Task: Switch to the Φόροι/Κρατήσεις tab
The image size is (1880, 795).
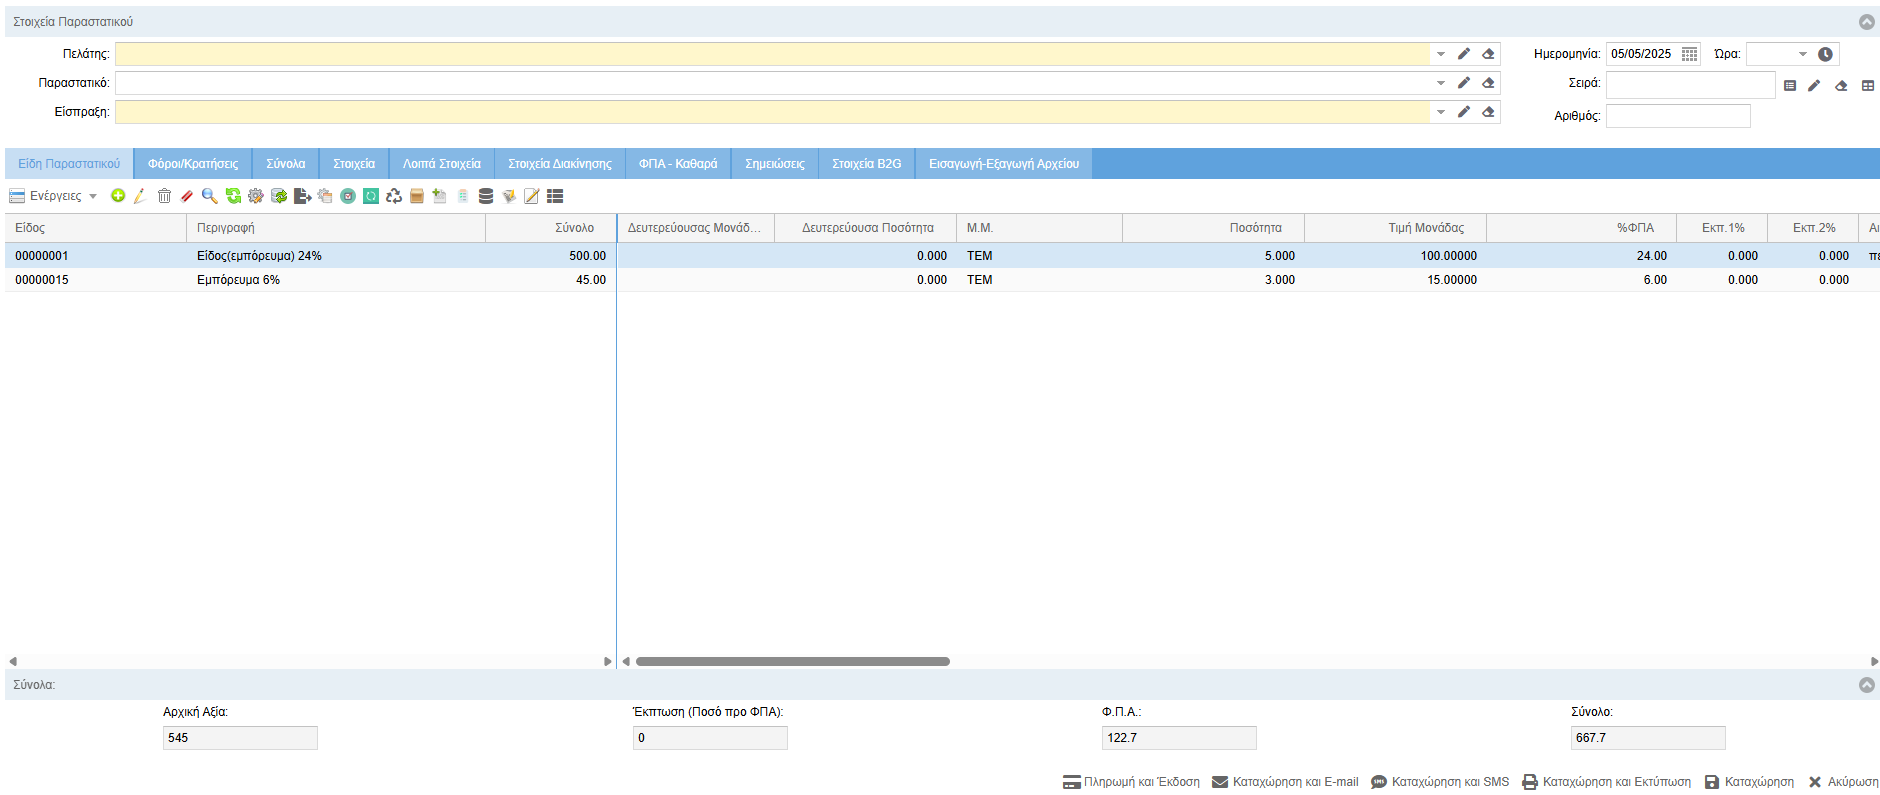Action: tap(193, 164)
